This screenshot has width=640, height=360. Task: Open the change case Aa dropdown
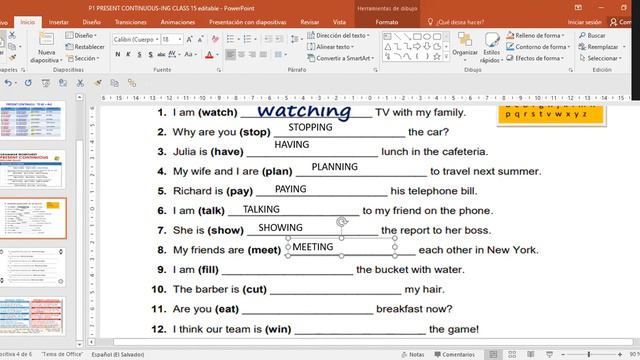[x=191, y=54]
